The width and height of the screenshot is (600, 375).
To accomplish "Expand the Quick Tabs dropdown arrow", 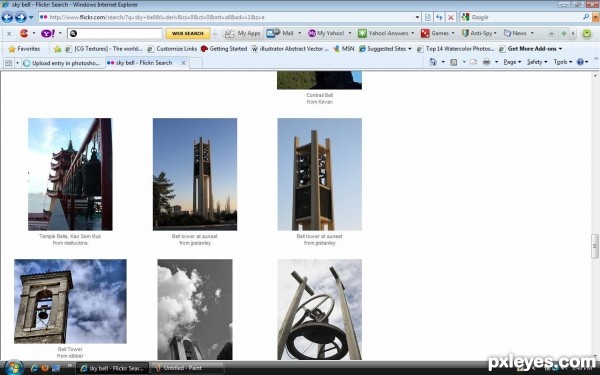I will (x=17, y=63).
